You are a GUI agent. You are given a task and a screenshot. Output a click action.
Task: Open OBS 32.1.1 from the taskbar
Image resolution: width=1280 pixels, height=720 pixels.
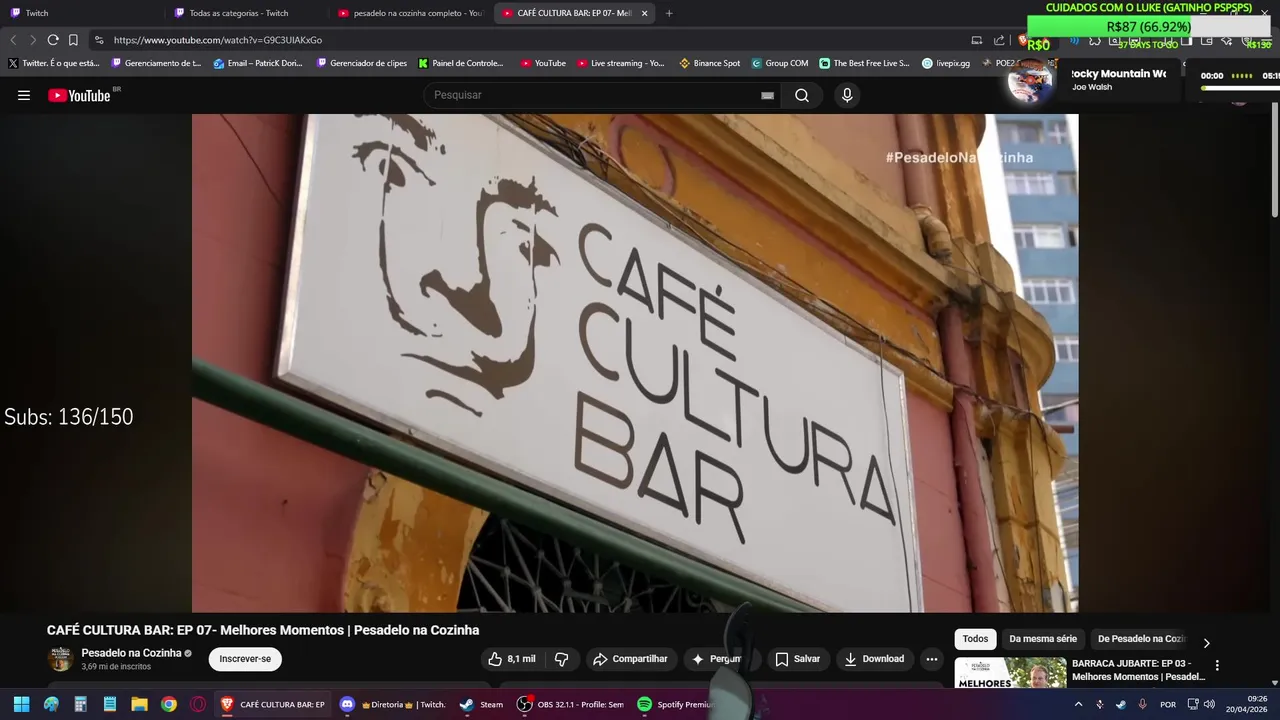(570, 704)
